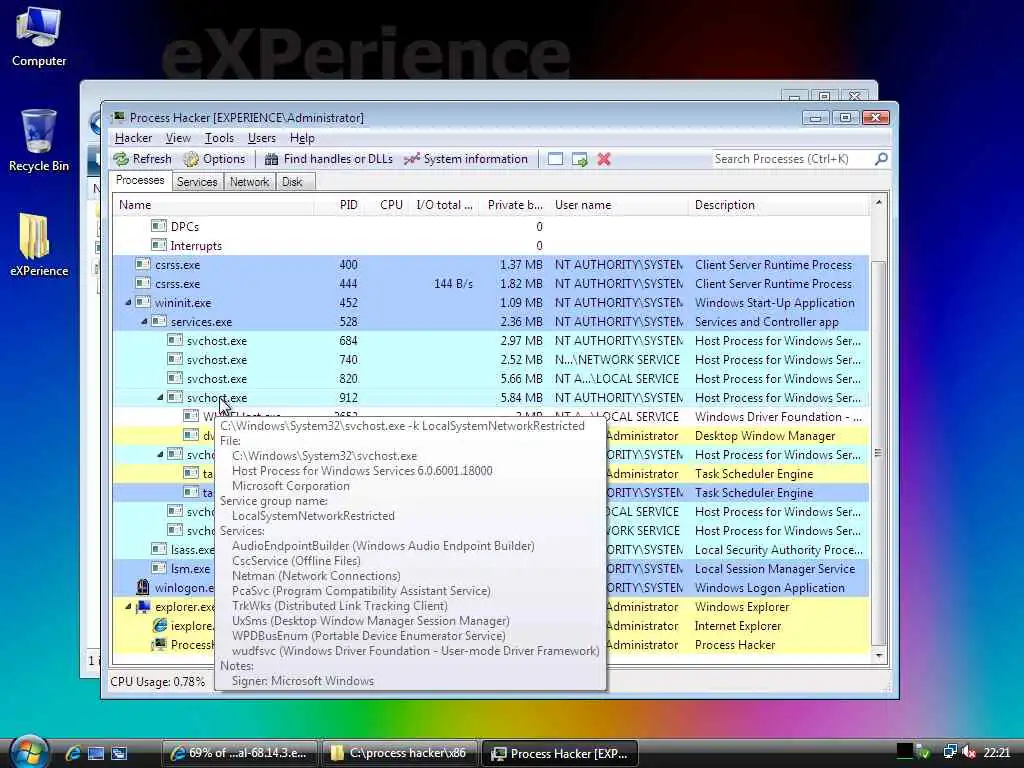Click the find window toolbar icon
Image resolution: width=1024 pixels, height=768 pixels.
[555, 159]
